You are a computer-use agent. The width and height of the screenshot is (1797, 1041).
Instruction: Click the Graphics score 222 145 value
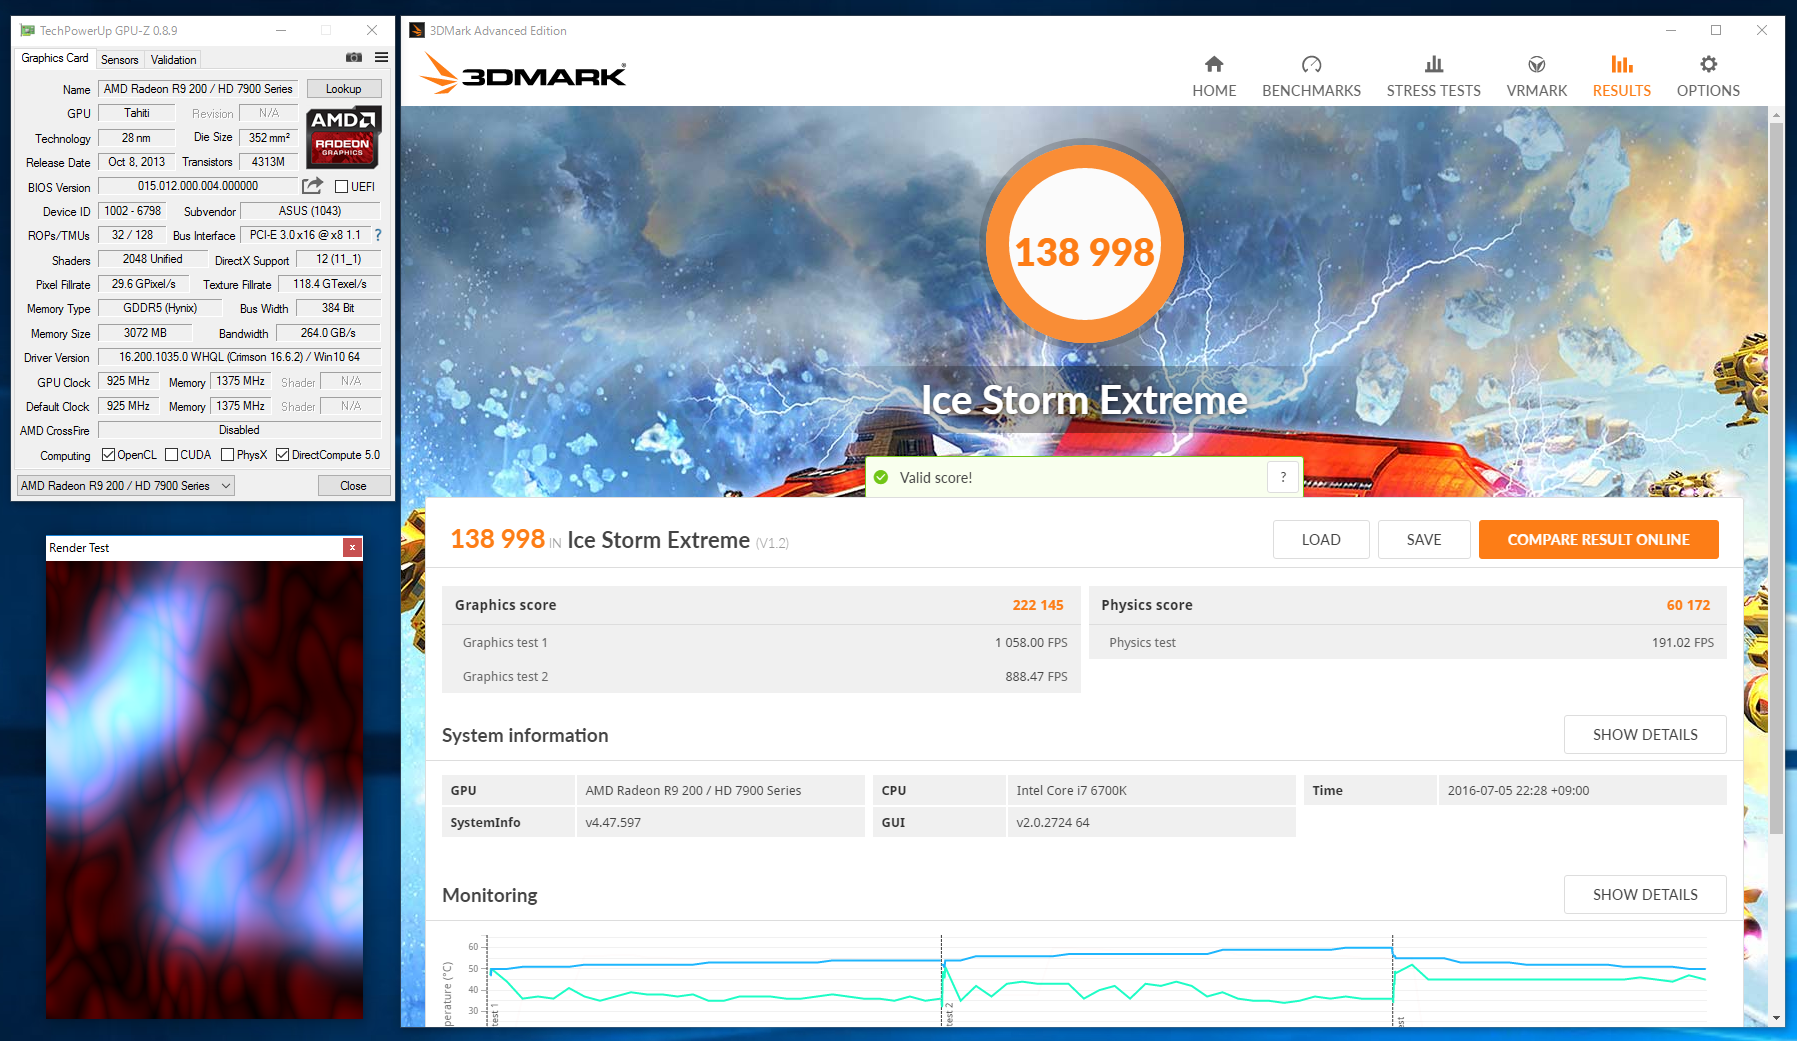[1038, 605]
